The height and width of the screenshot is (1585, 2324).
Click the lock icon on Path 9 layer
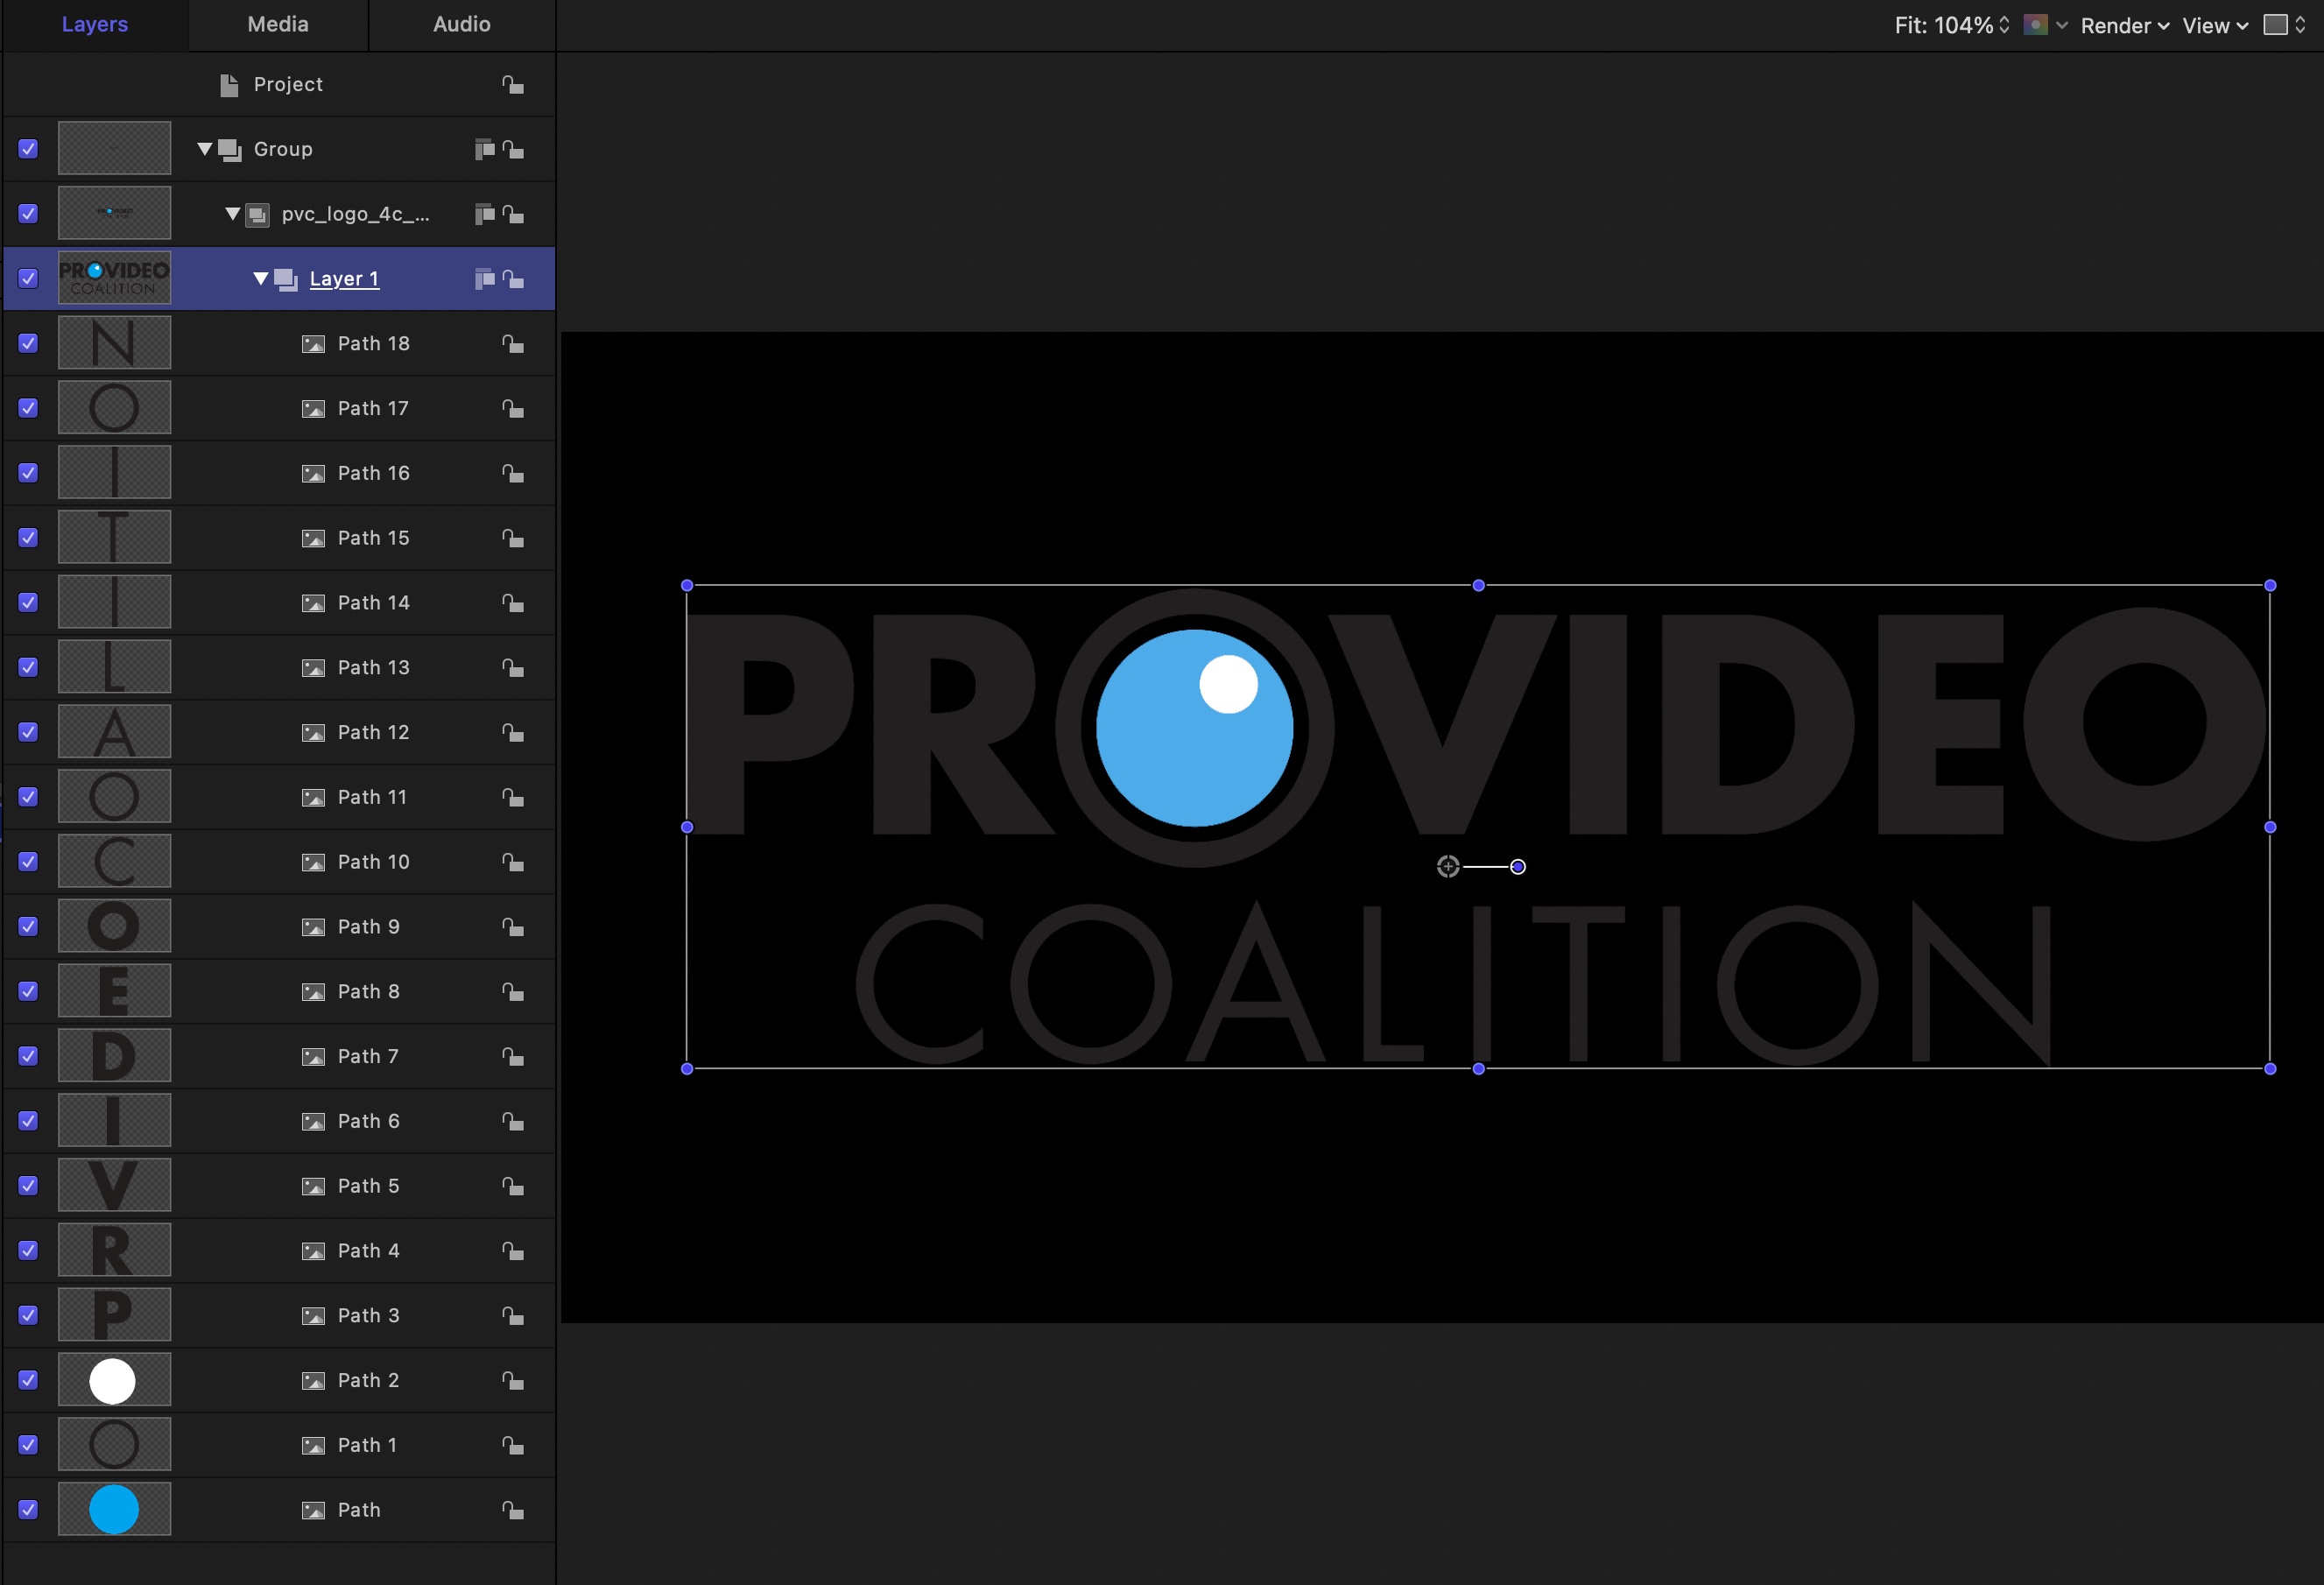512,926
